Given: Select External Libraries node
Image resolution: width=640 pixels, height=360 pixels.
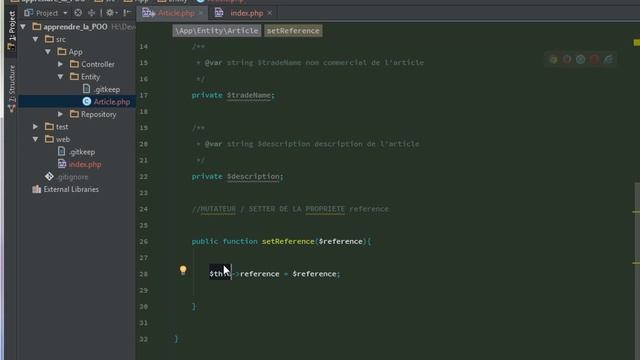Looking at the screenshot, I should [x=71, y=189].
